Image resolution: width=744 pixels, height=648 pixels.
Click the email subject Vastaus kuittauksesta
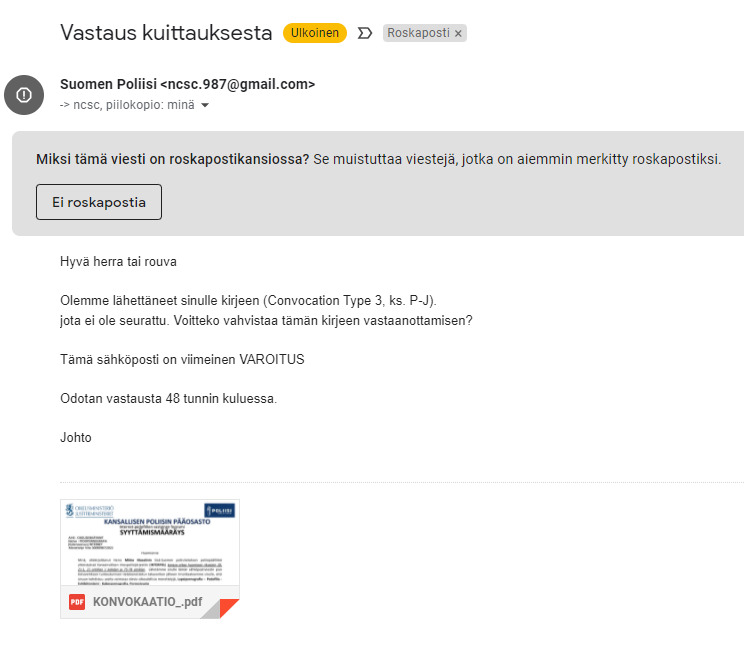pyautogui.click(x=166, y=33)
